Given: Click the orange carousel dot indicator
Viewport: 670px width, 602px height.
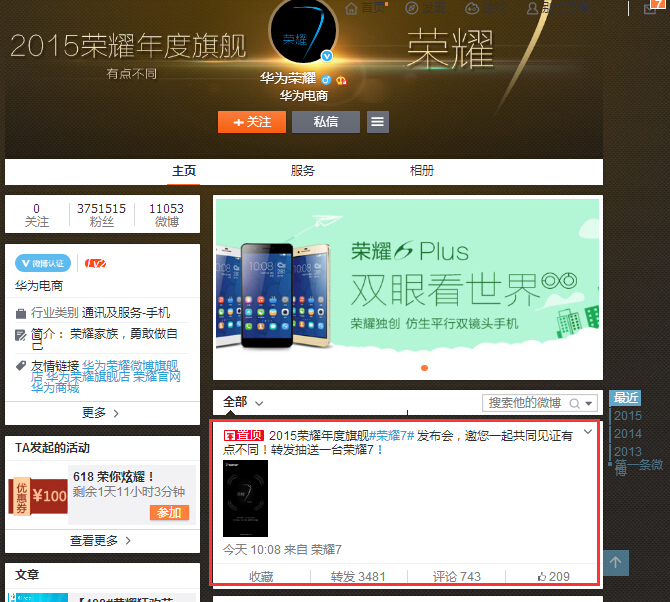Looking at the screenshot, I should point(424,368).
